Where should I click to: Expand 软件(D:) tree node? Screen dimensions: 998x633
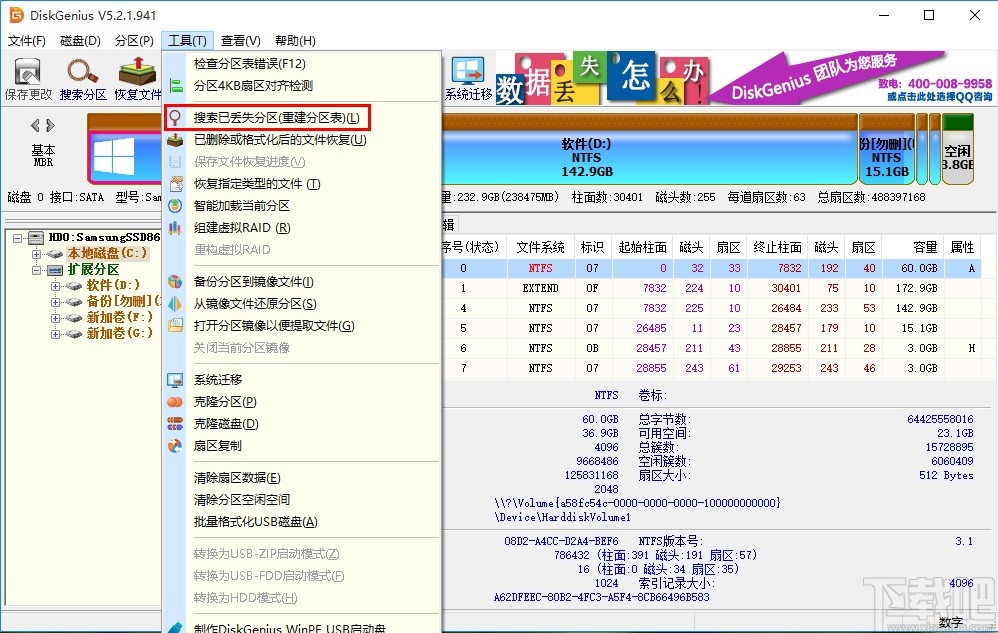point(56,286)
